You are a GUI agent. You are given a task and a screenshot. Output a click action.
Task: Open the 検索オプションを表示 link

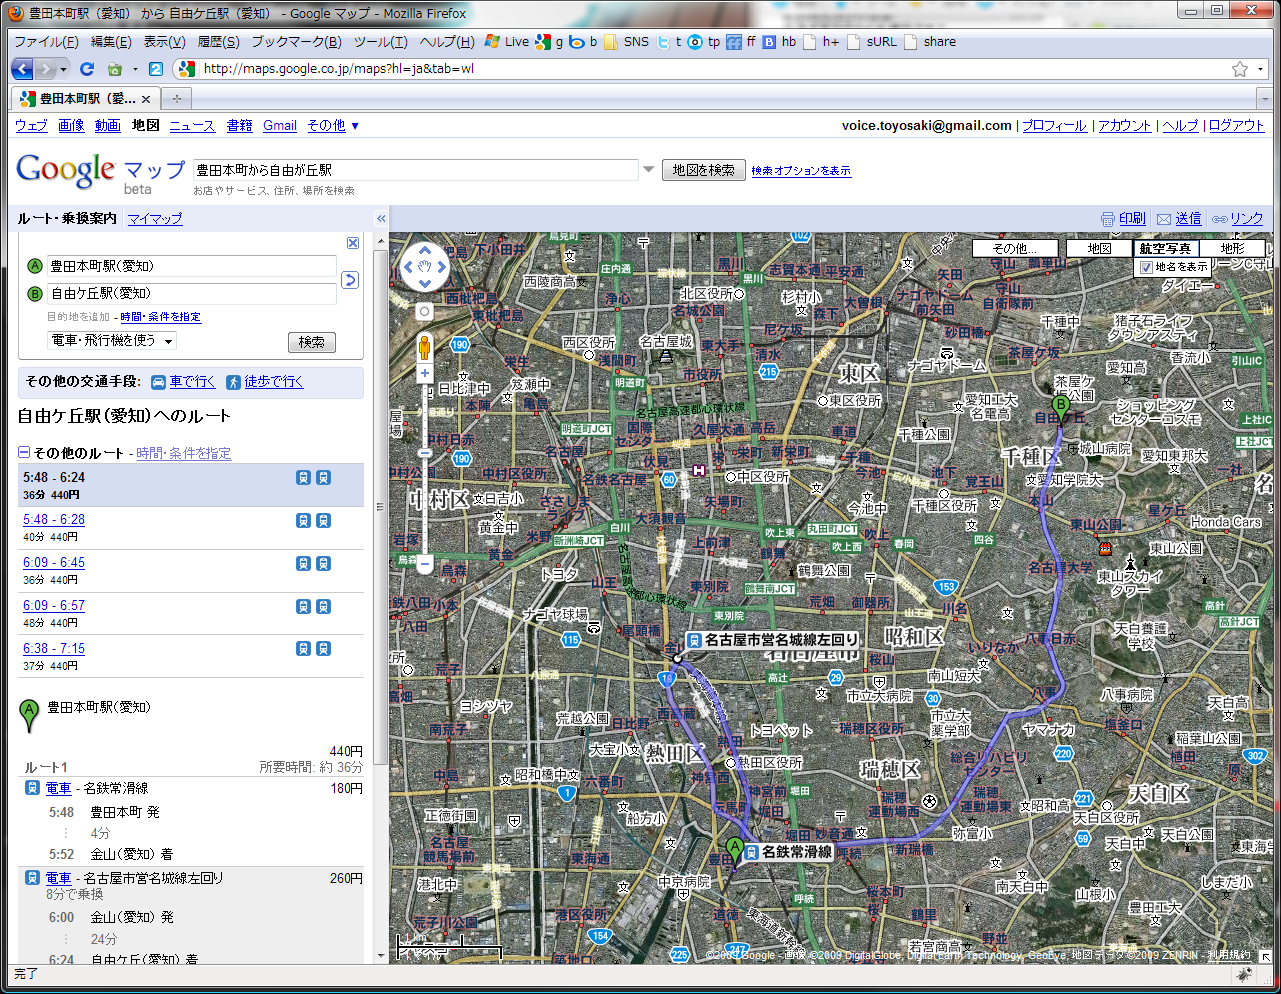tap(801, 171)
